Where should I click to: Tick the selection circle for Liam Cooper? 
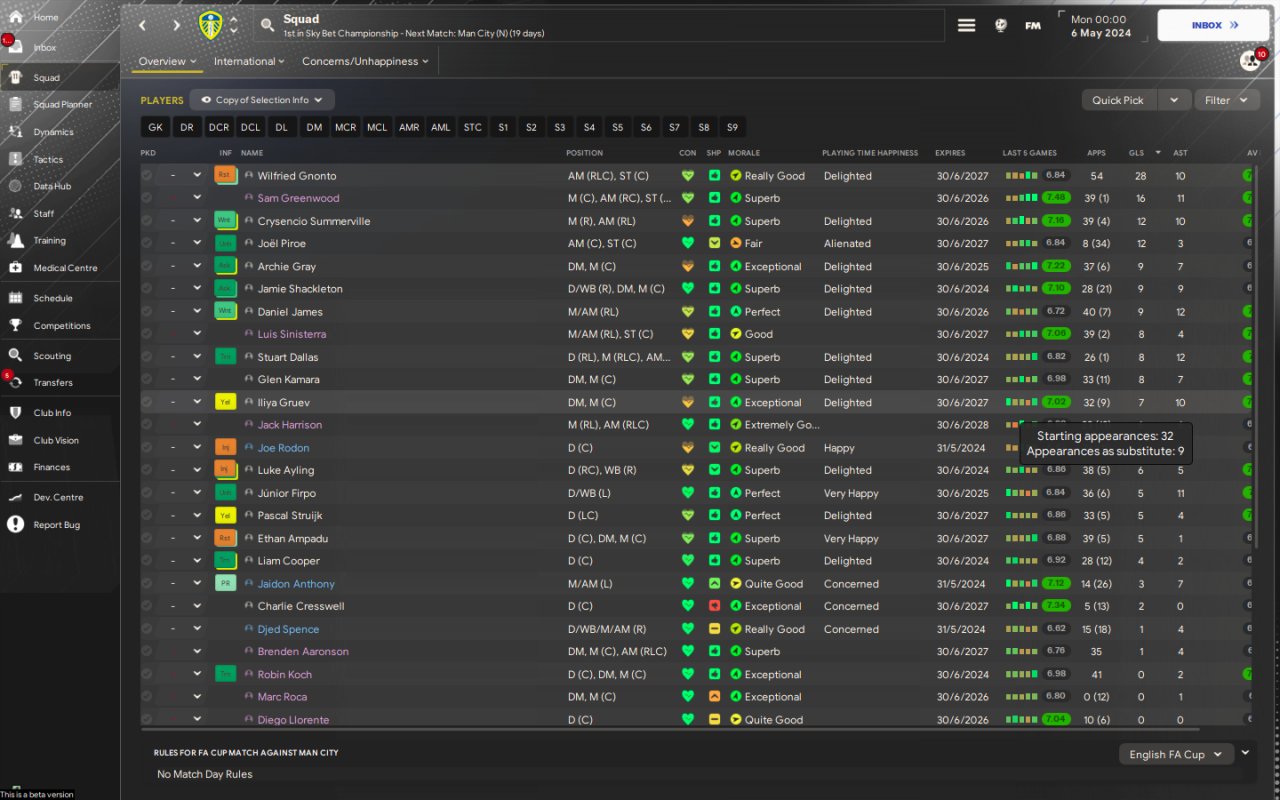point(147,560)
